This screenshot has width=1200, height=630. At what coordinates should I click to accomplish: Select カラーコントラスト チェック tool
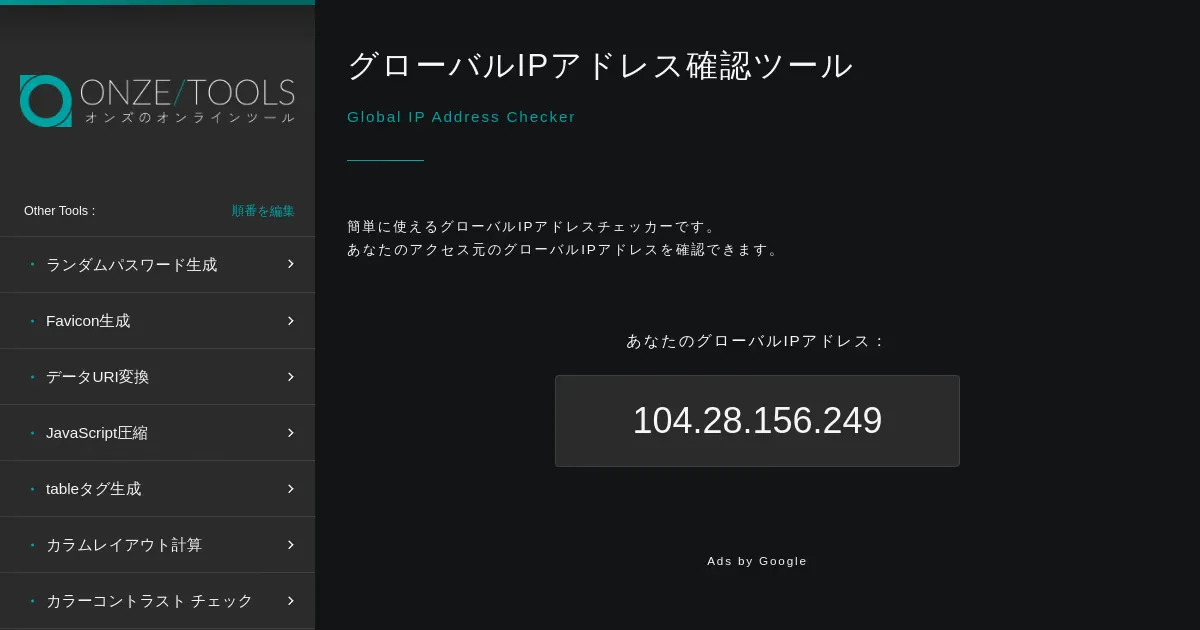[149, 601]
